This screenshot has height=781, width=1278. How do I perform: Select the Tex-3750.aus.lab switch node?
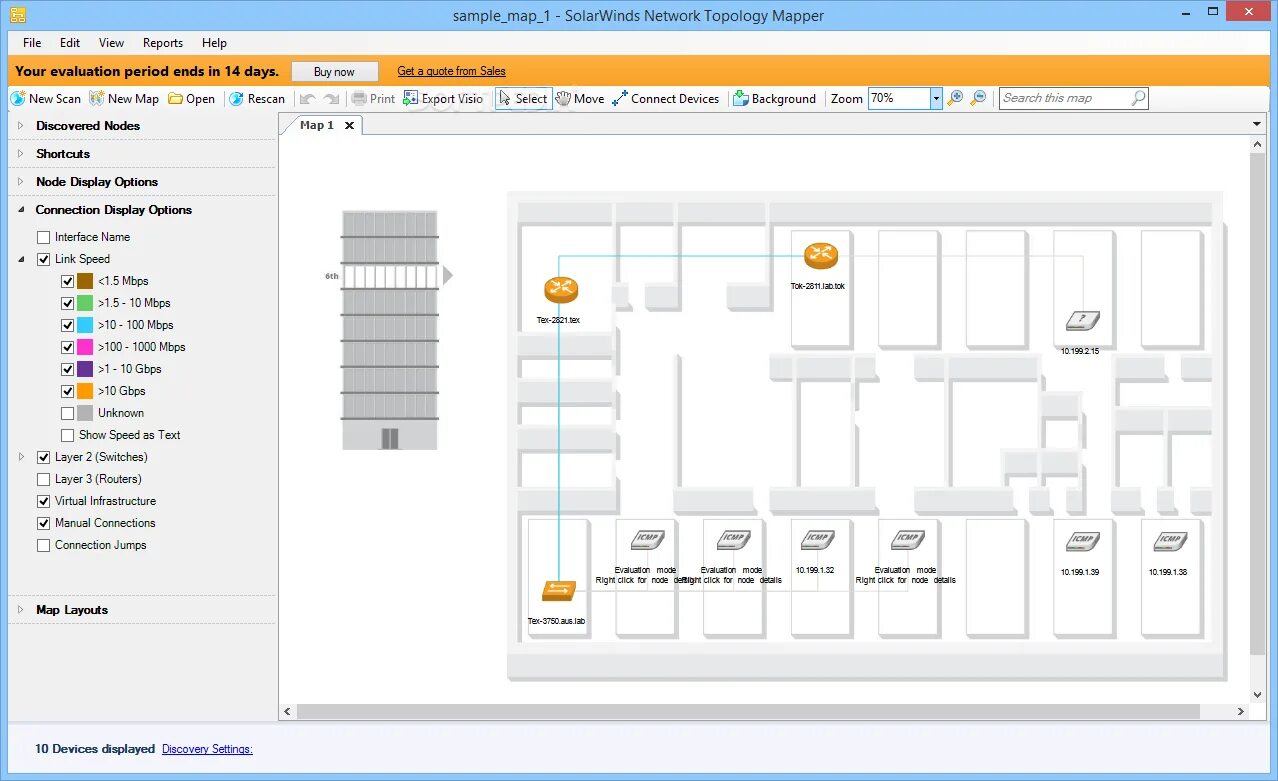pos(559,591)
